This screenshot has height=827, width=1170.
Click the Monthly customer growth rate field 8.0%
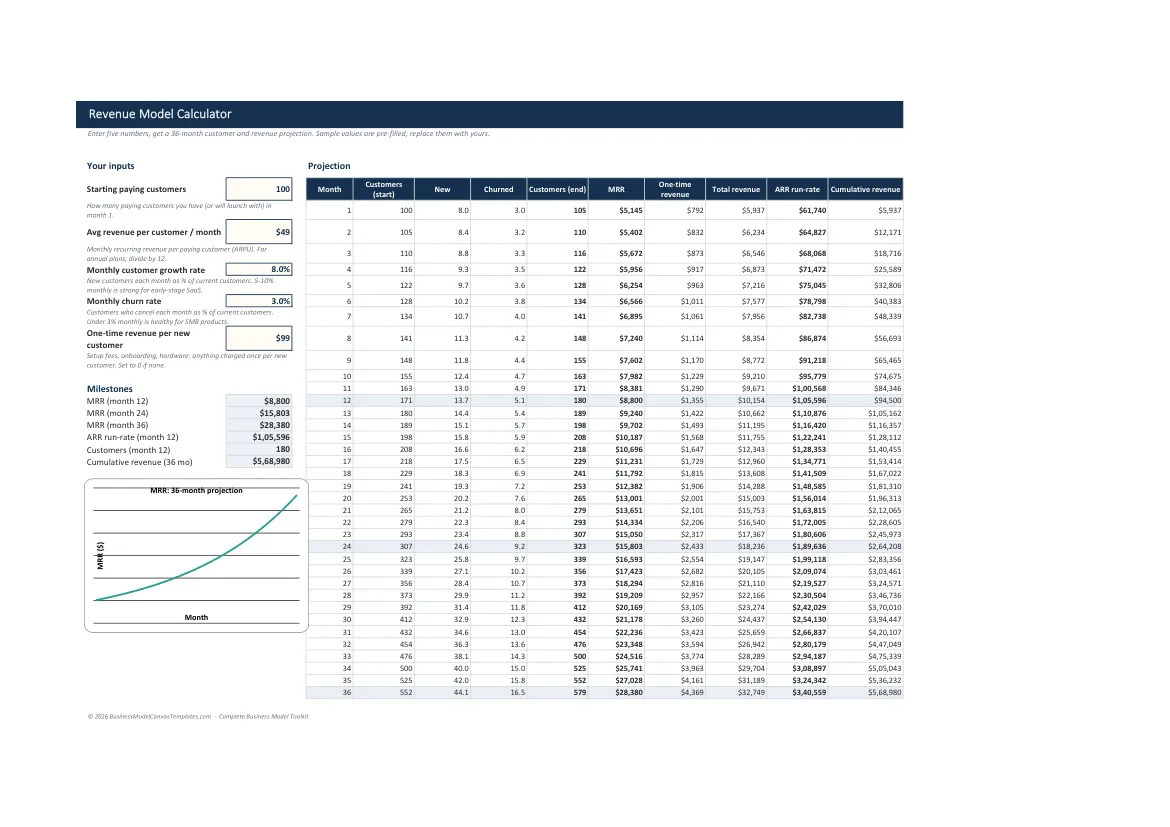(259, 269)
